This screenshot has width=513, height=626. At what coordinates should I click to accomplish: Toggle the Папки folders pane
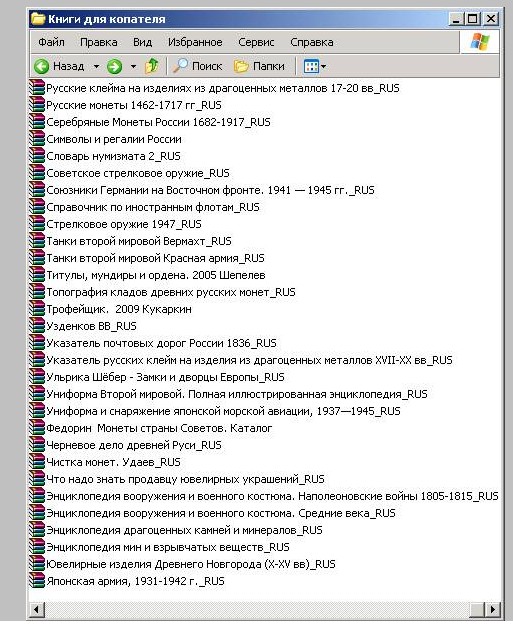click(x=259, y=66)
